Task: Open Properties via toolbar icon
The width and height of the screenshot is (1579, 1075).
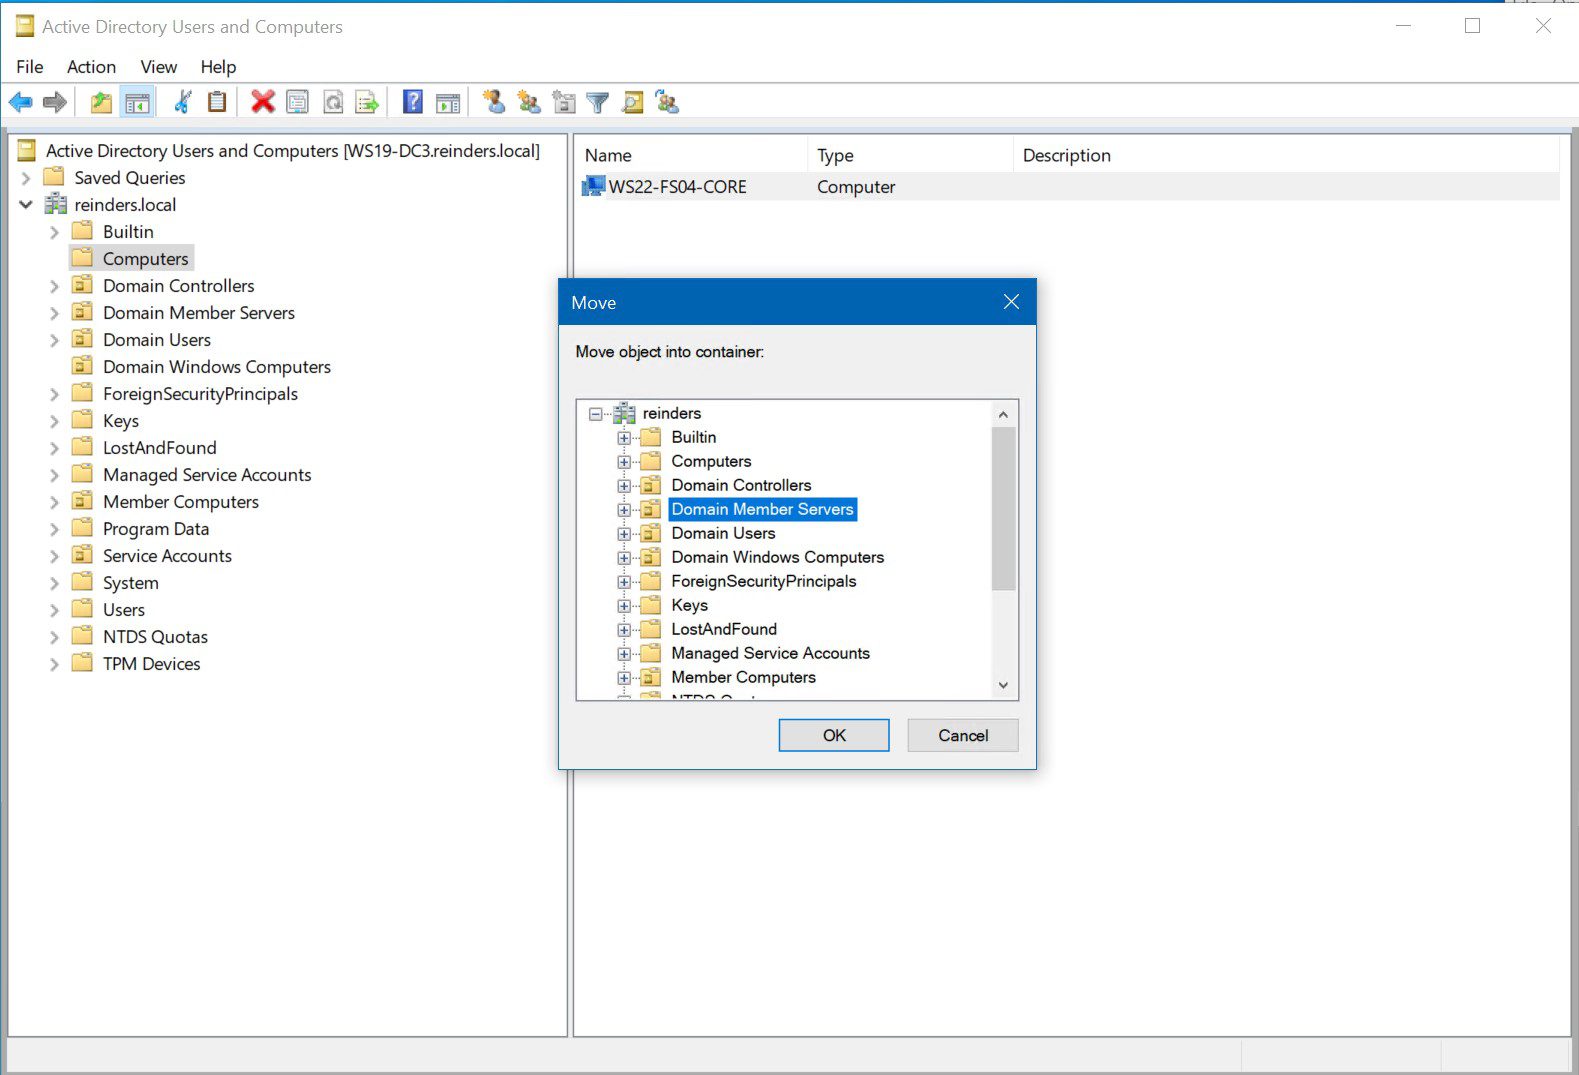Action: 297,102
